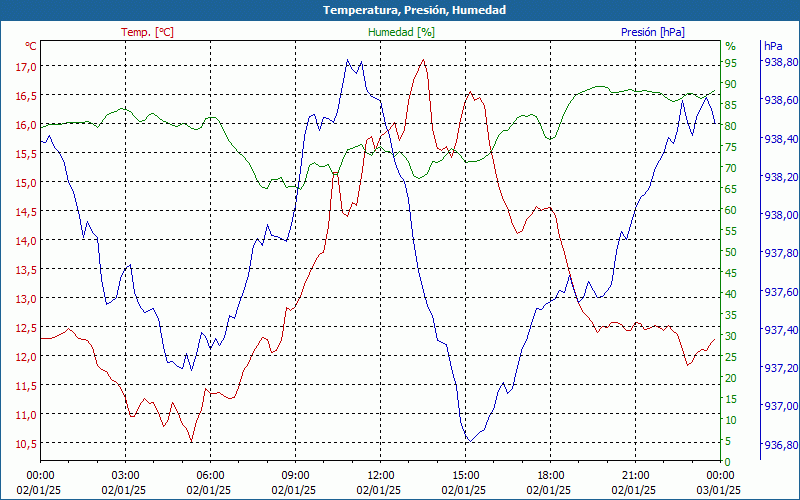Viewport: 800px width, 500px height.
Task: Click the '15:00' time axis label
Action: click(465, 476)
